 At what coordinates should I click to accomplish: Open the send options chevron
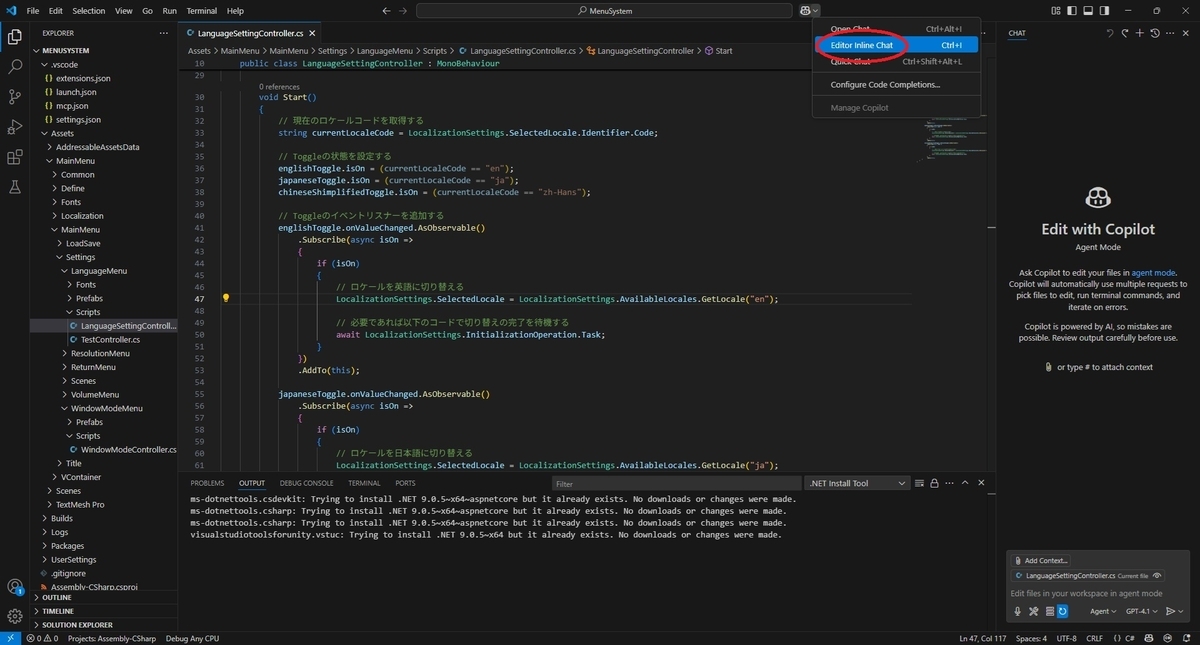[1182, 611]
